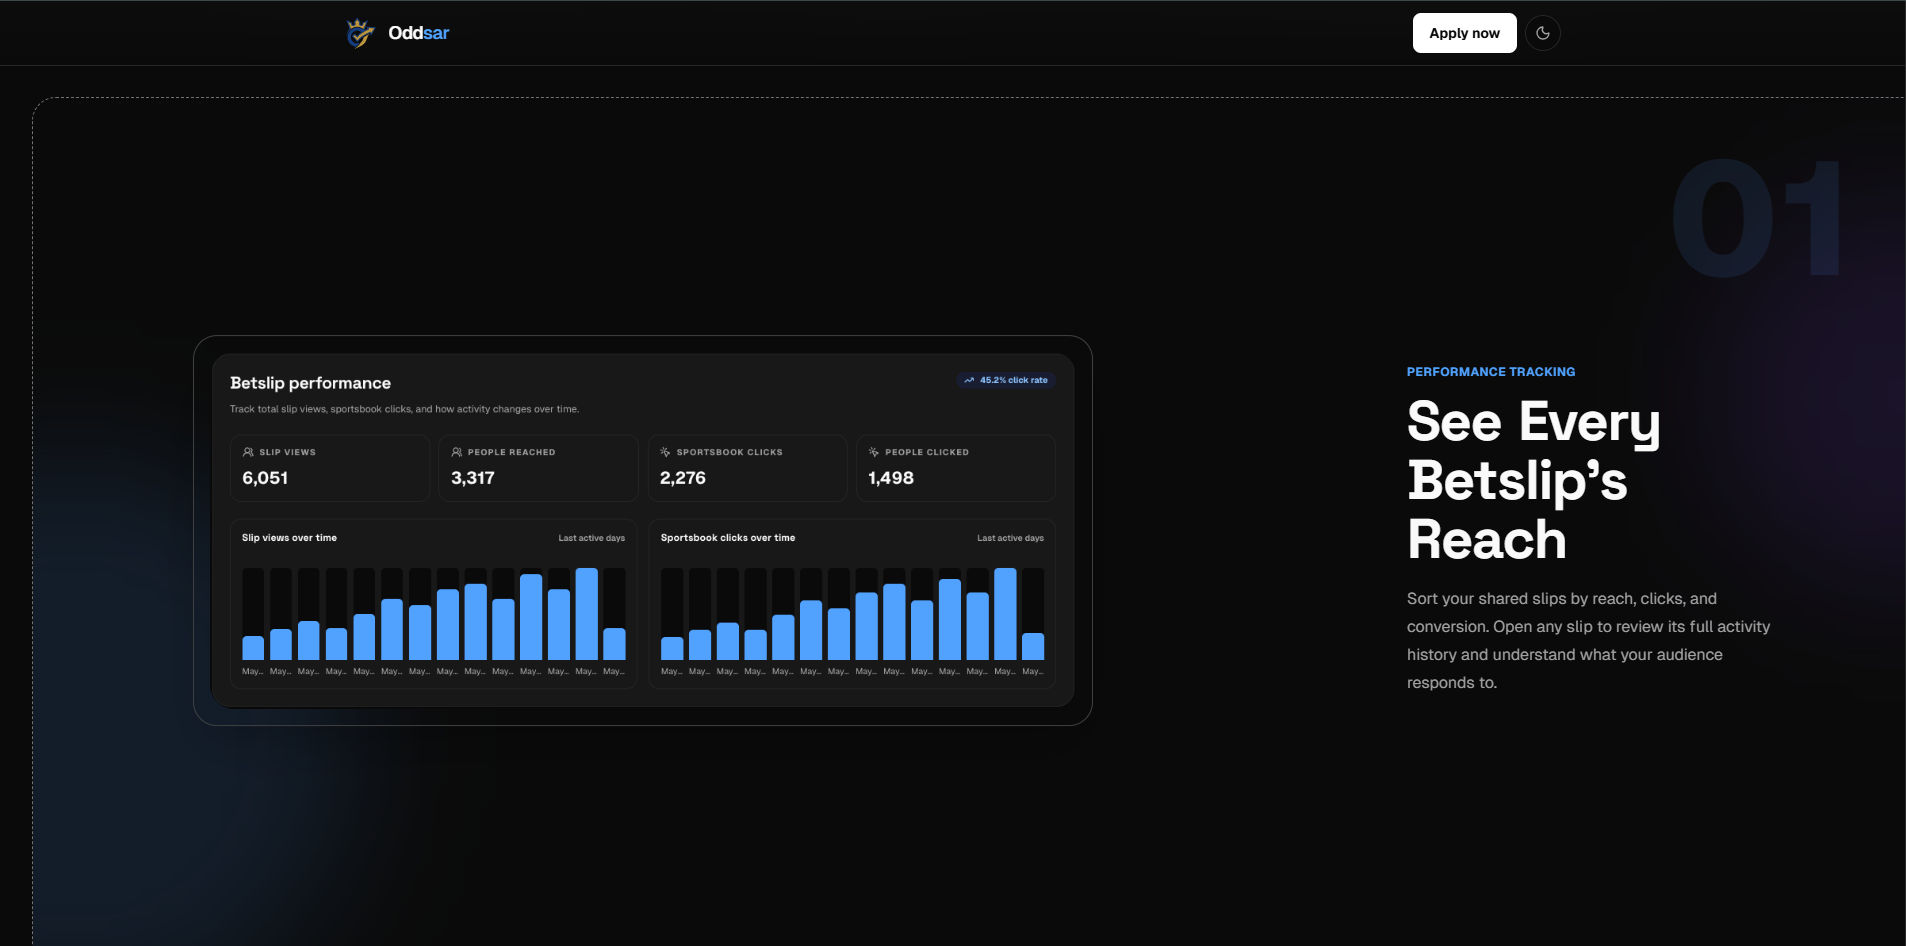Click the Oddsar crown logo icon
The image size is (1906, 946).
360,33
